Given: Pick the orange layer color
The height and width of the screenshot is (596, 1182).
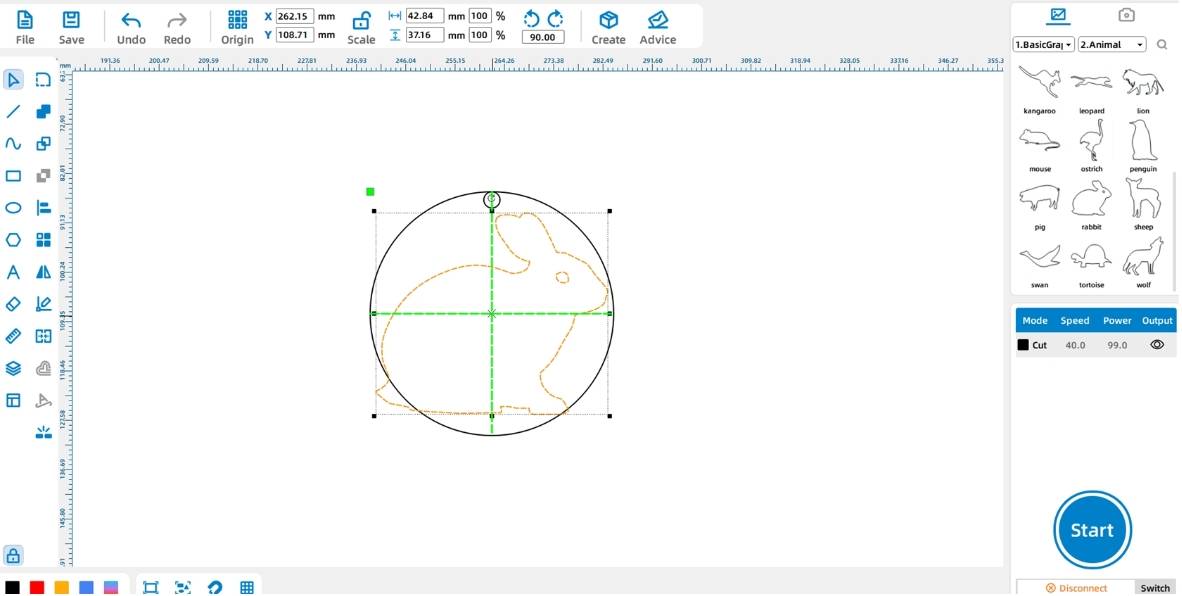Looking at the screenshot, I should pos(62,588).
